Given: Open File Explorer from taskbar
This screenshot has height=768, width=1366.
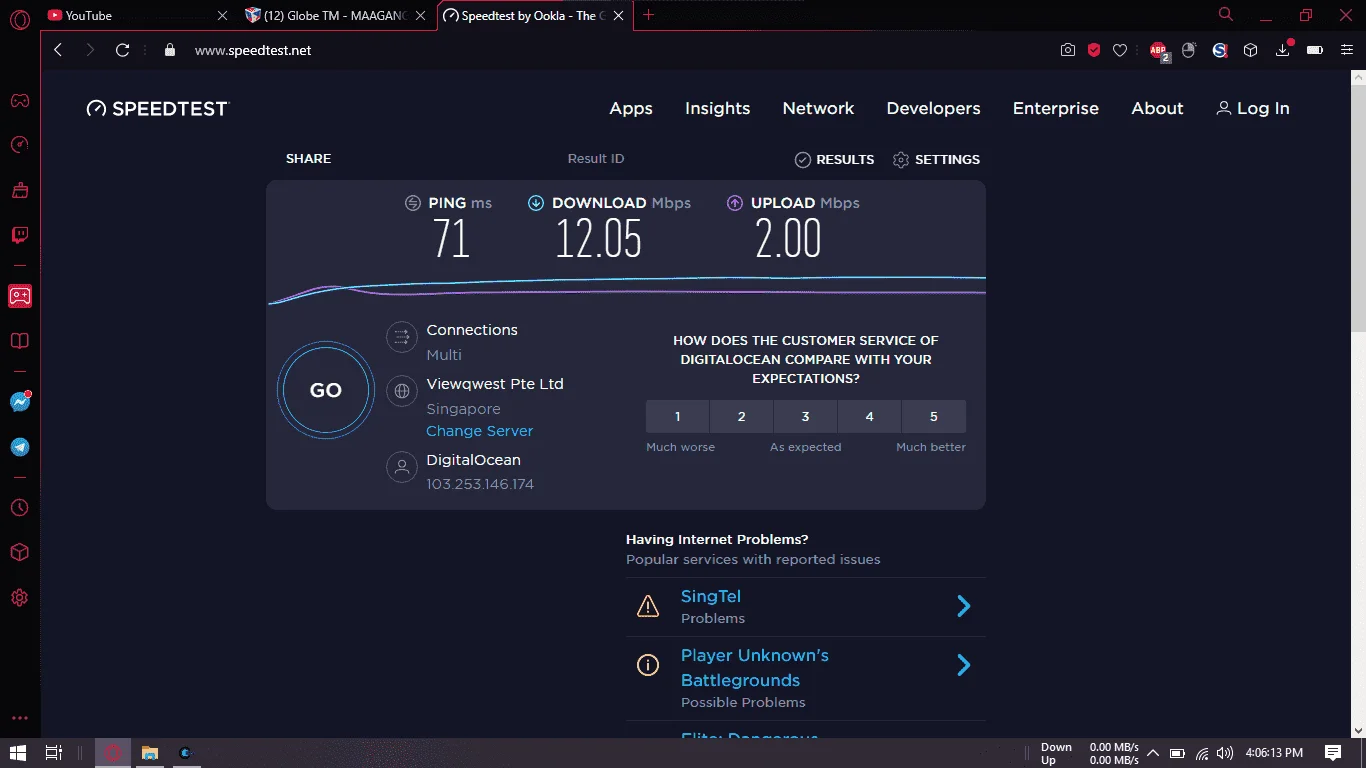Looking at the screenshot, I should tap(150, 752).
